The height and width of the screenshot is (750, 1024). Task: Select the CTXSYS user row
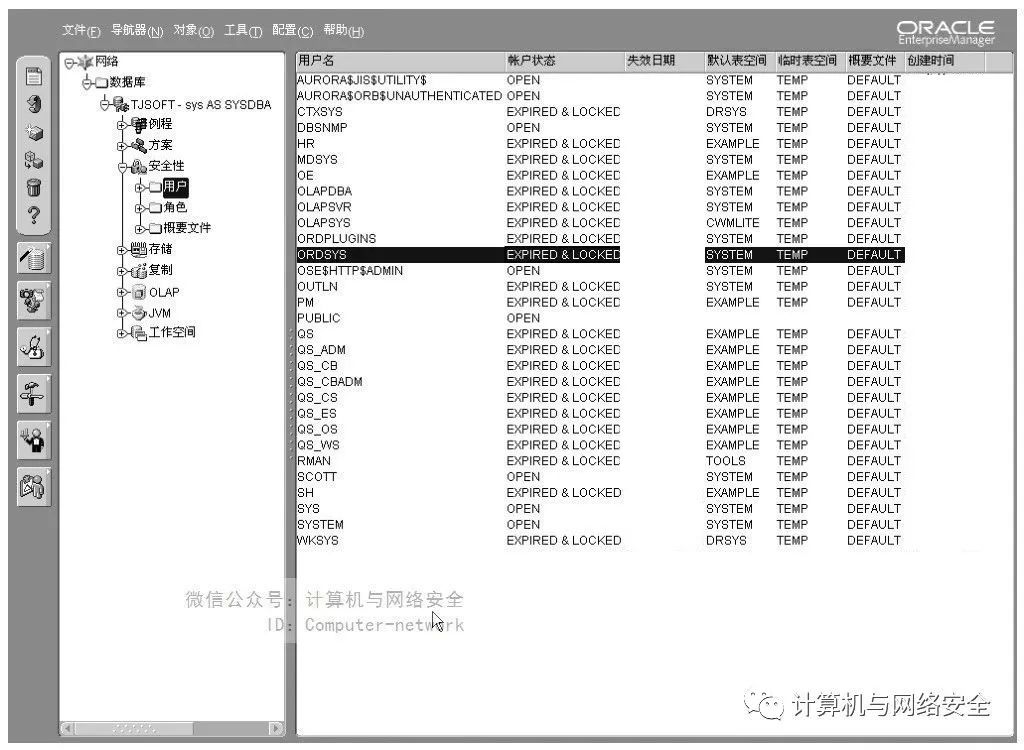click(600, 112)
